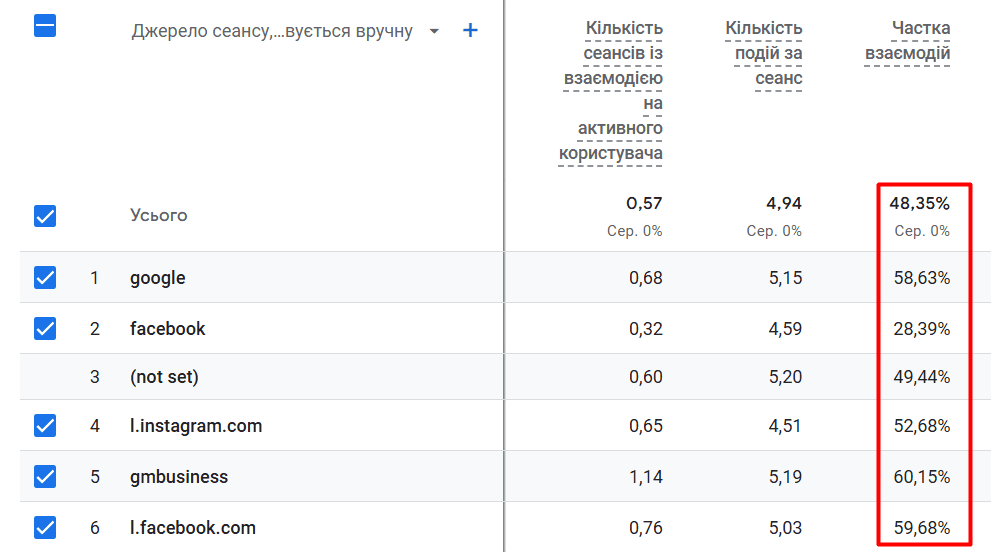Open the session source dimension dropdown
The height and width of the screenshot is (552, 991).
(434, 31)
